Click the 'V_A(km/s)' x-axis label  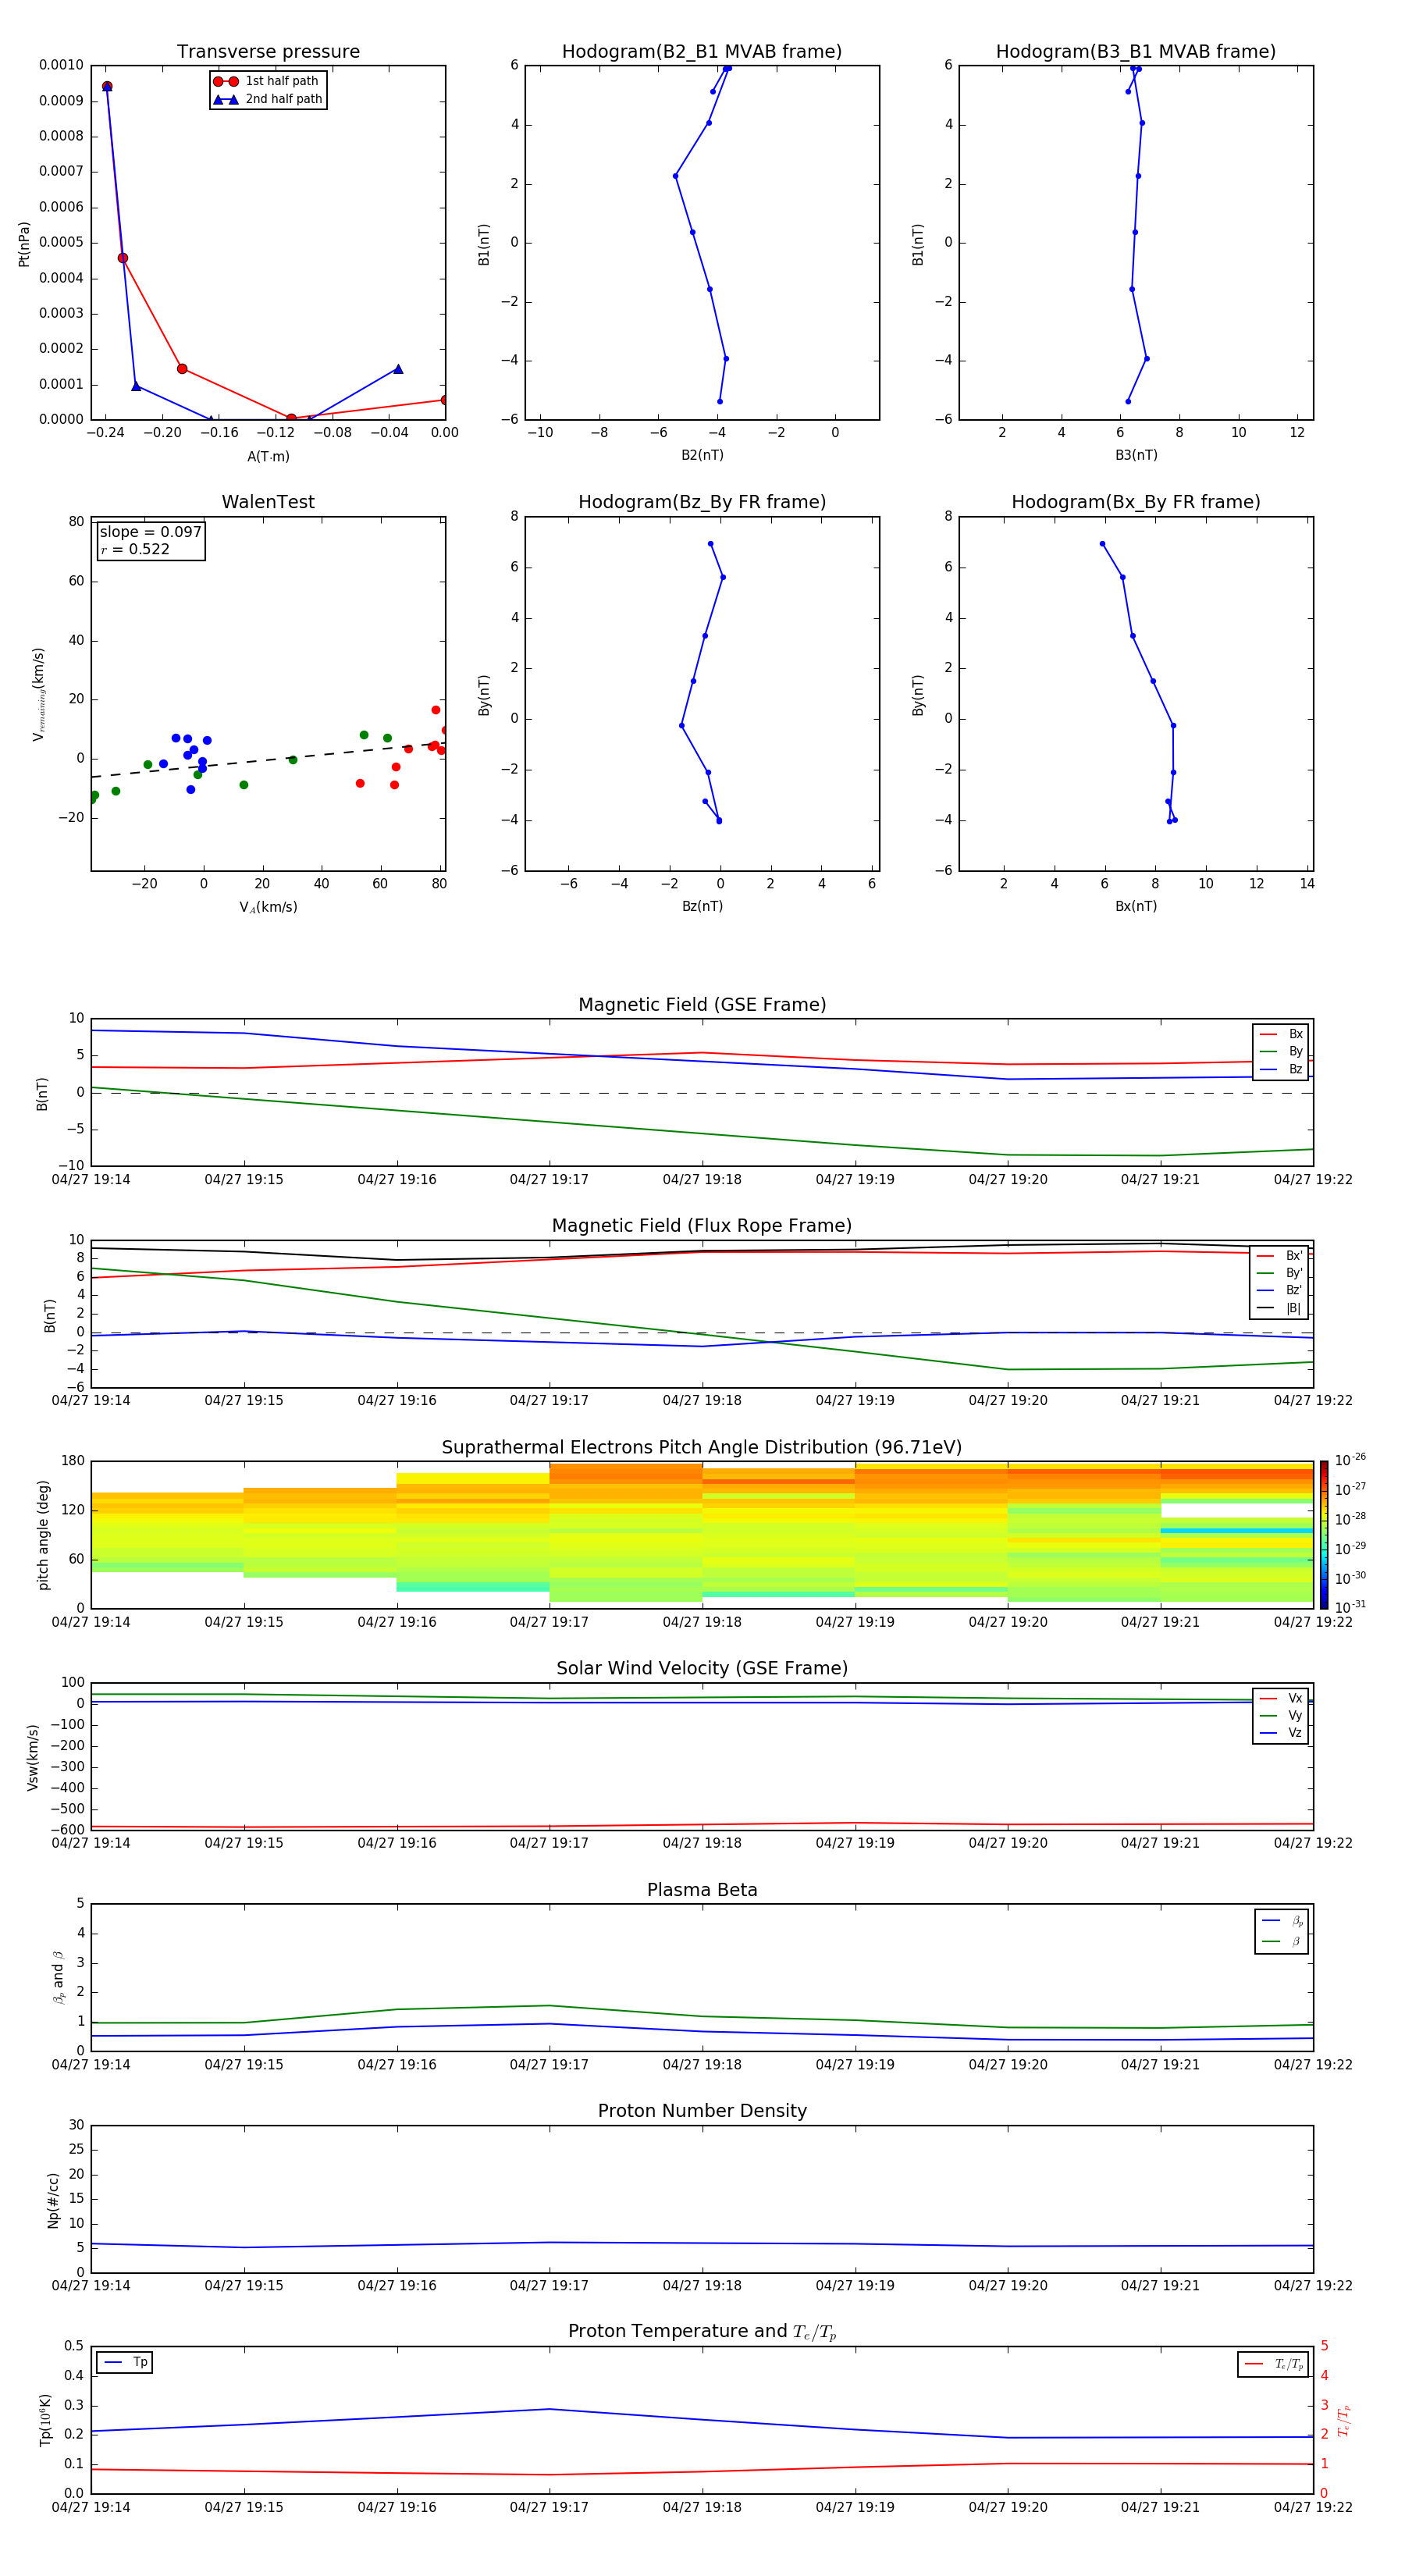[268, 907]
